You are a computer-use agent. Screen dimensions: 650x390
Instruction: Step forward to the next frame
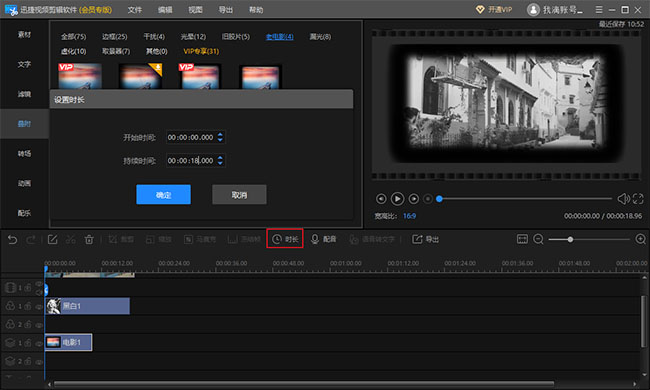pos(414,199)
